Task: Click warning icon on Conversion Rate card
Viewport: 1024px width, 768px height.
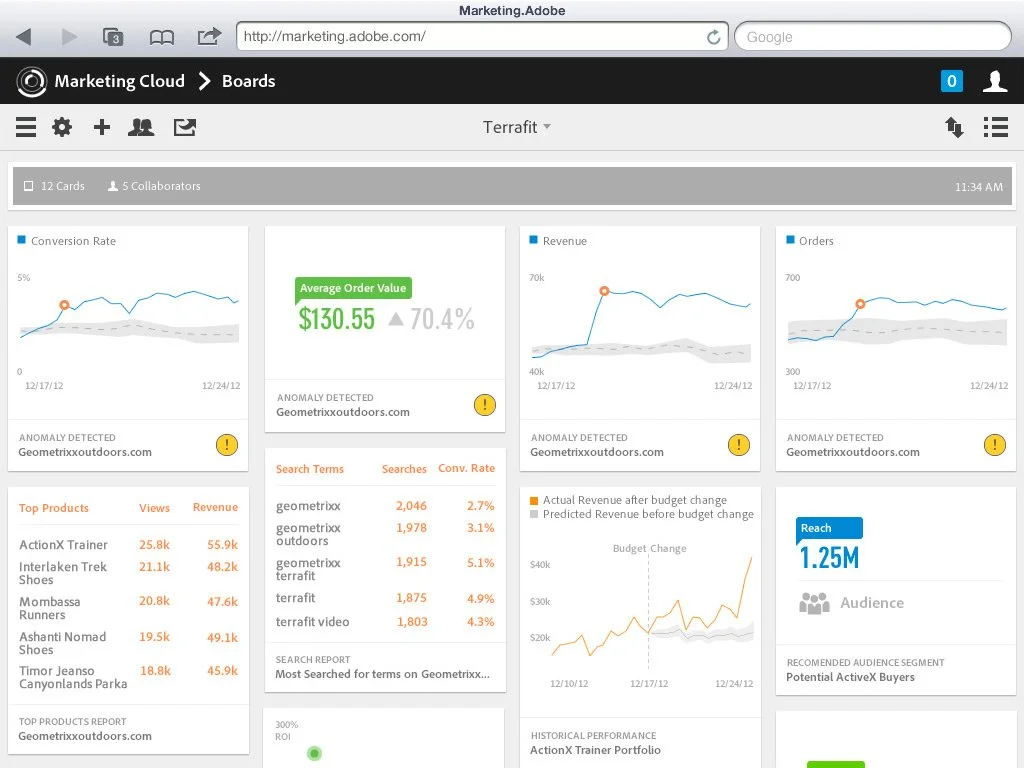Action: (x=227, y=445)
